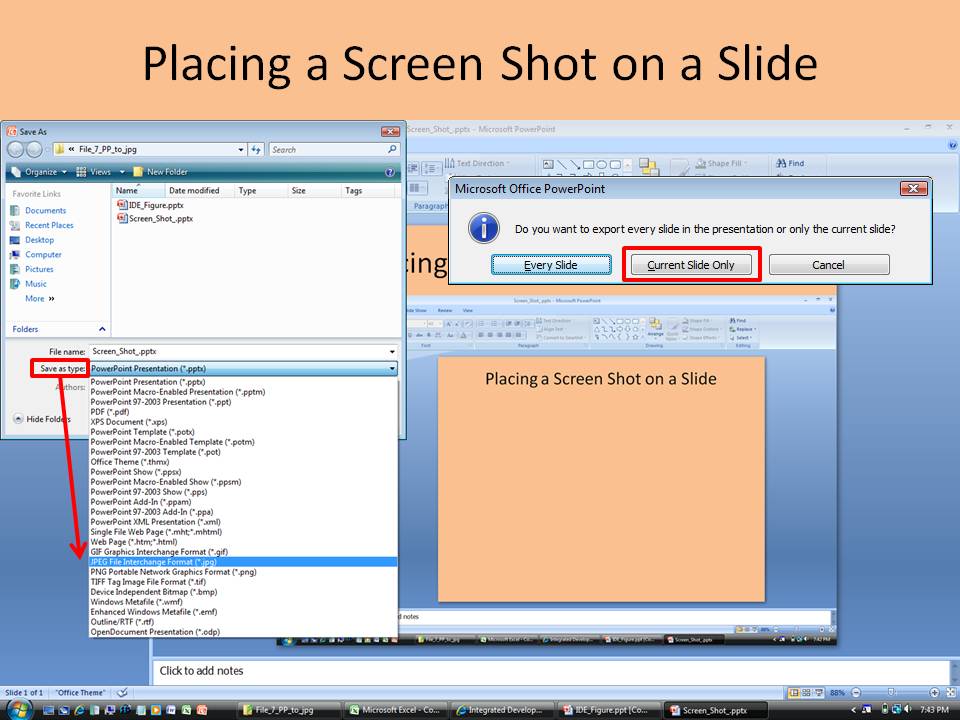Viewport: 960px width, 720px height.
Task: Click Current Slide Only button
Action: click(691, 264)
